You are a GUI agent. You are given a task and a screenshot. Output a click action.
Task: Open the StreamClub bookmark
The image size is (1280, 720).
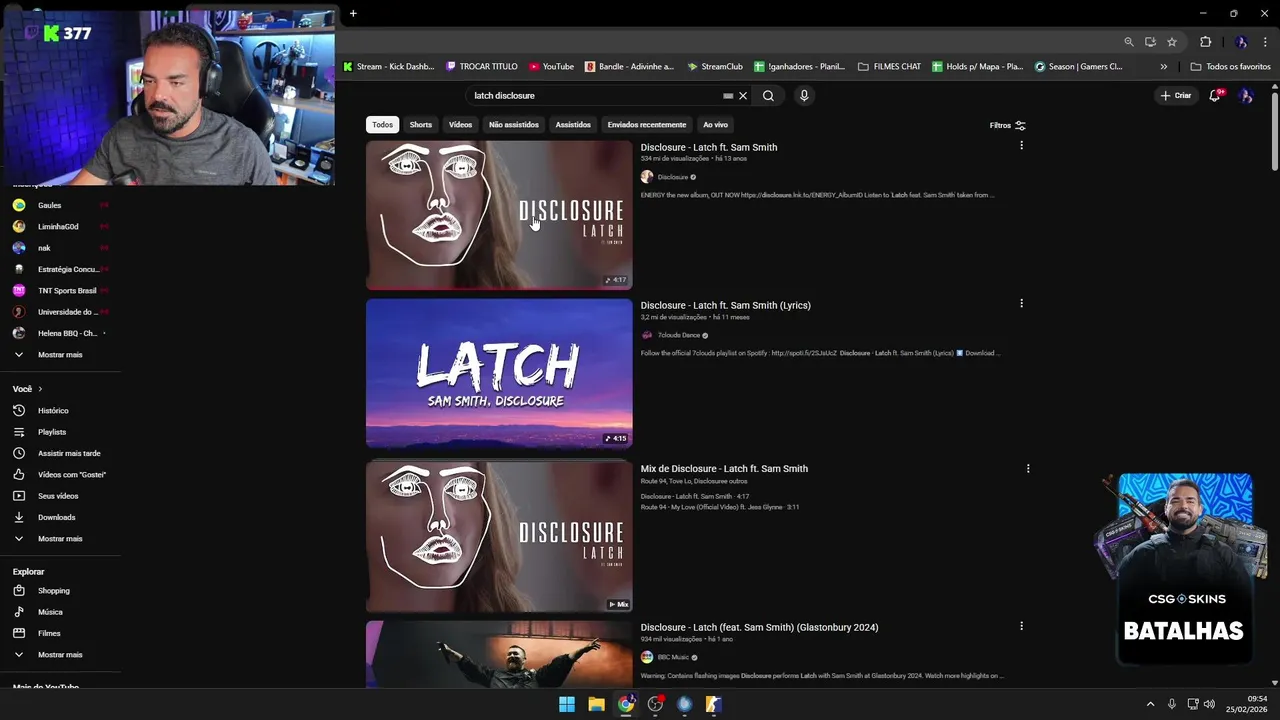tap(715, 67)
